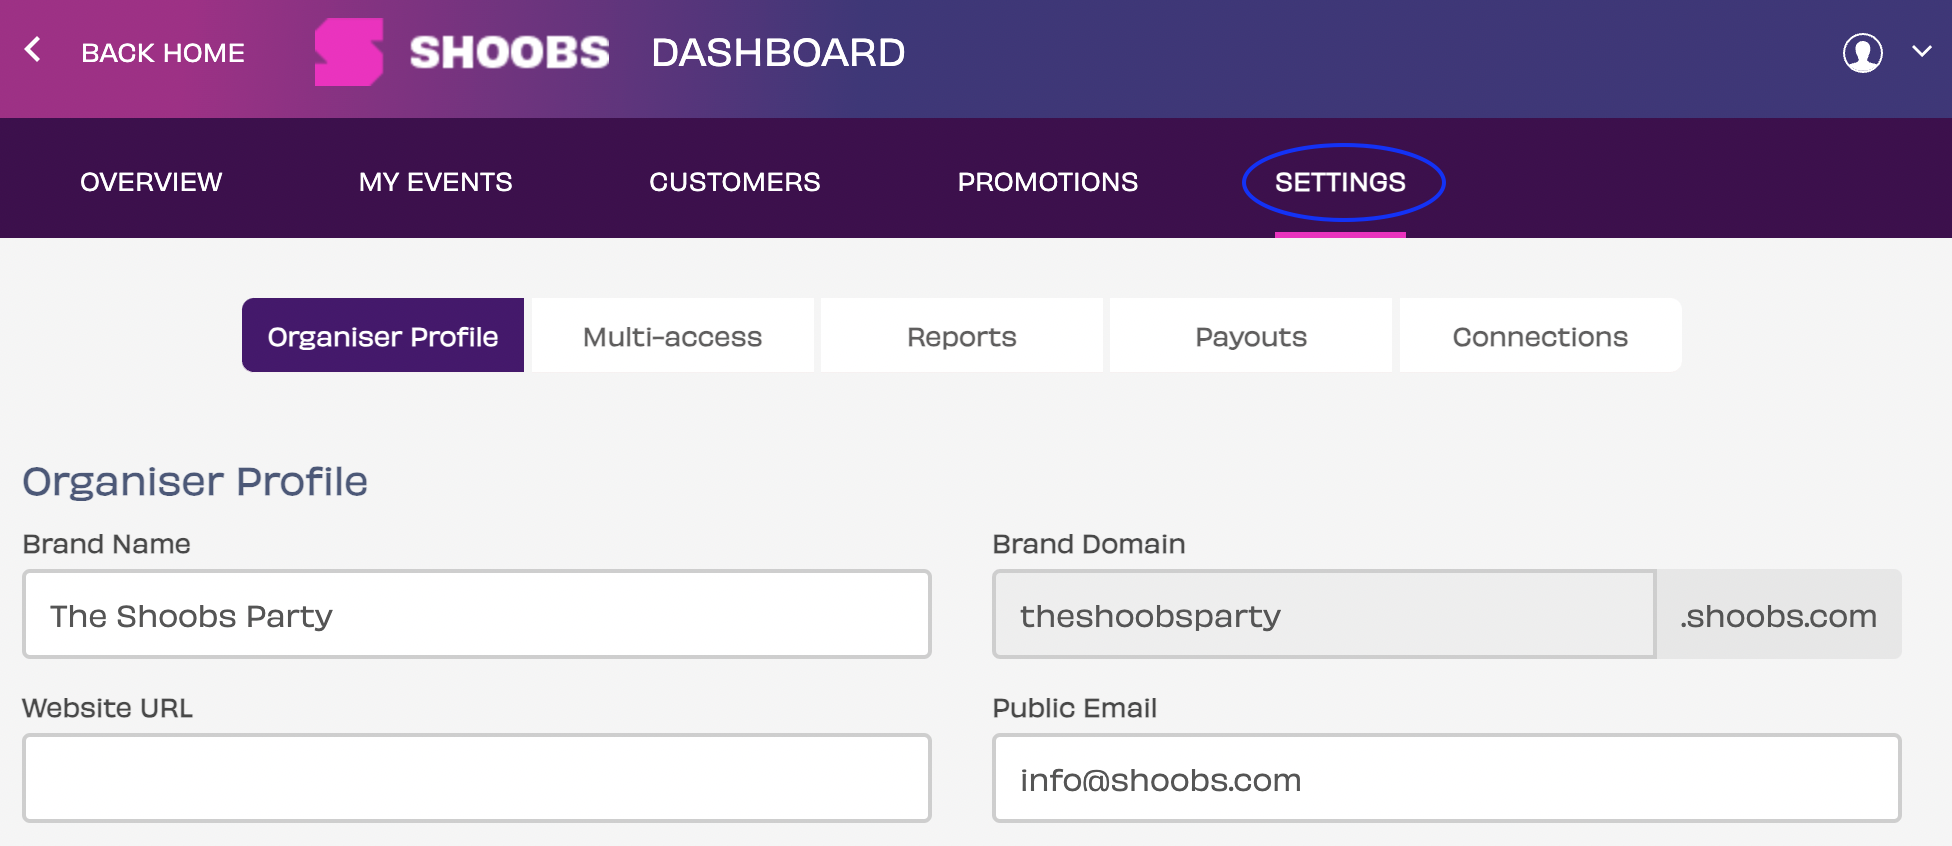Select the Organiser Profile tab

[383, 335]
